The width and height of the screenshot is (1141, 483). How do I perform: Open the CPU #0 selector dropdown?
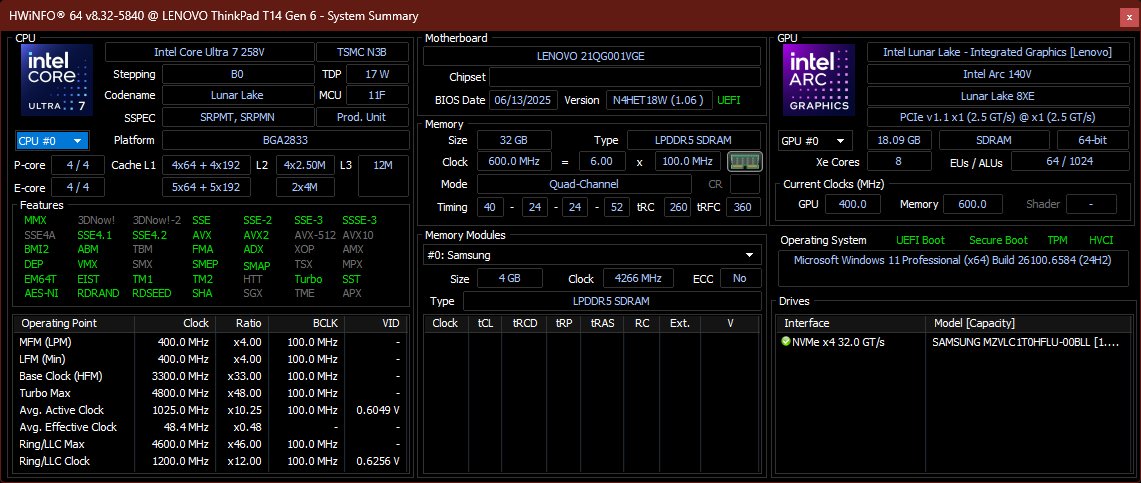52,141
